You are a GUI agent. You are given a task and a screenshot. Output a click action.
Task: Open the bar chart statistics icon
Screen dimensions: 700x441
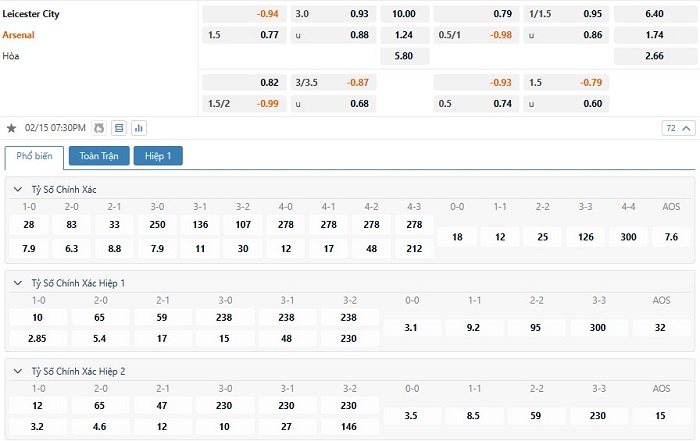pyautogui.click(x=138, y=128)
